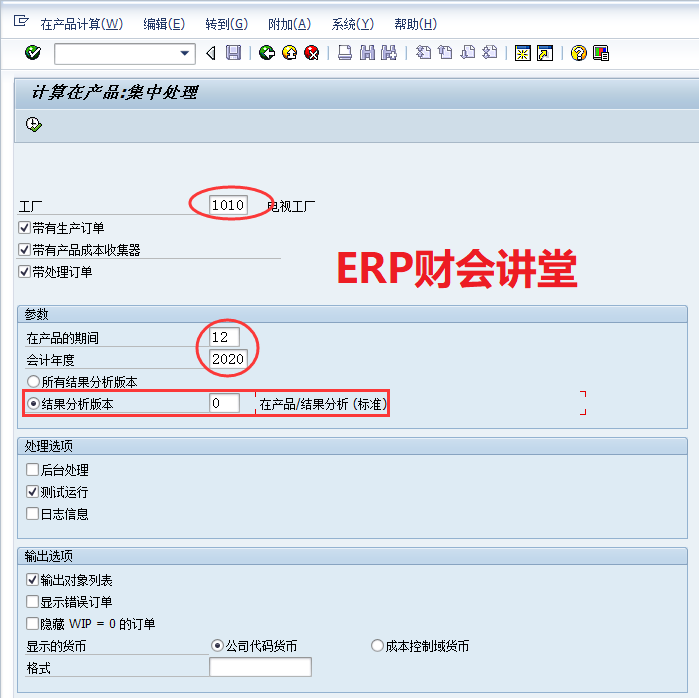Select the 所有结果分析版本 radio button
The width and height of the screenshot is (699, 698).
click(x=33, y=382)
